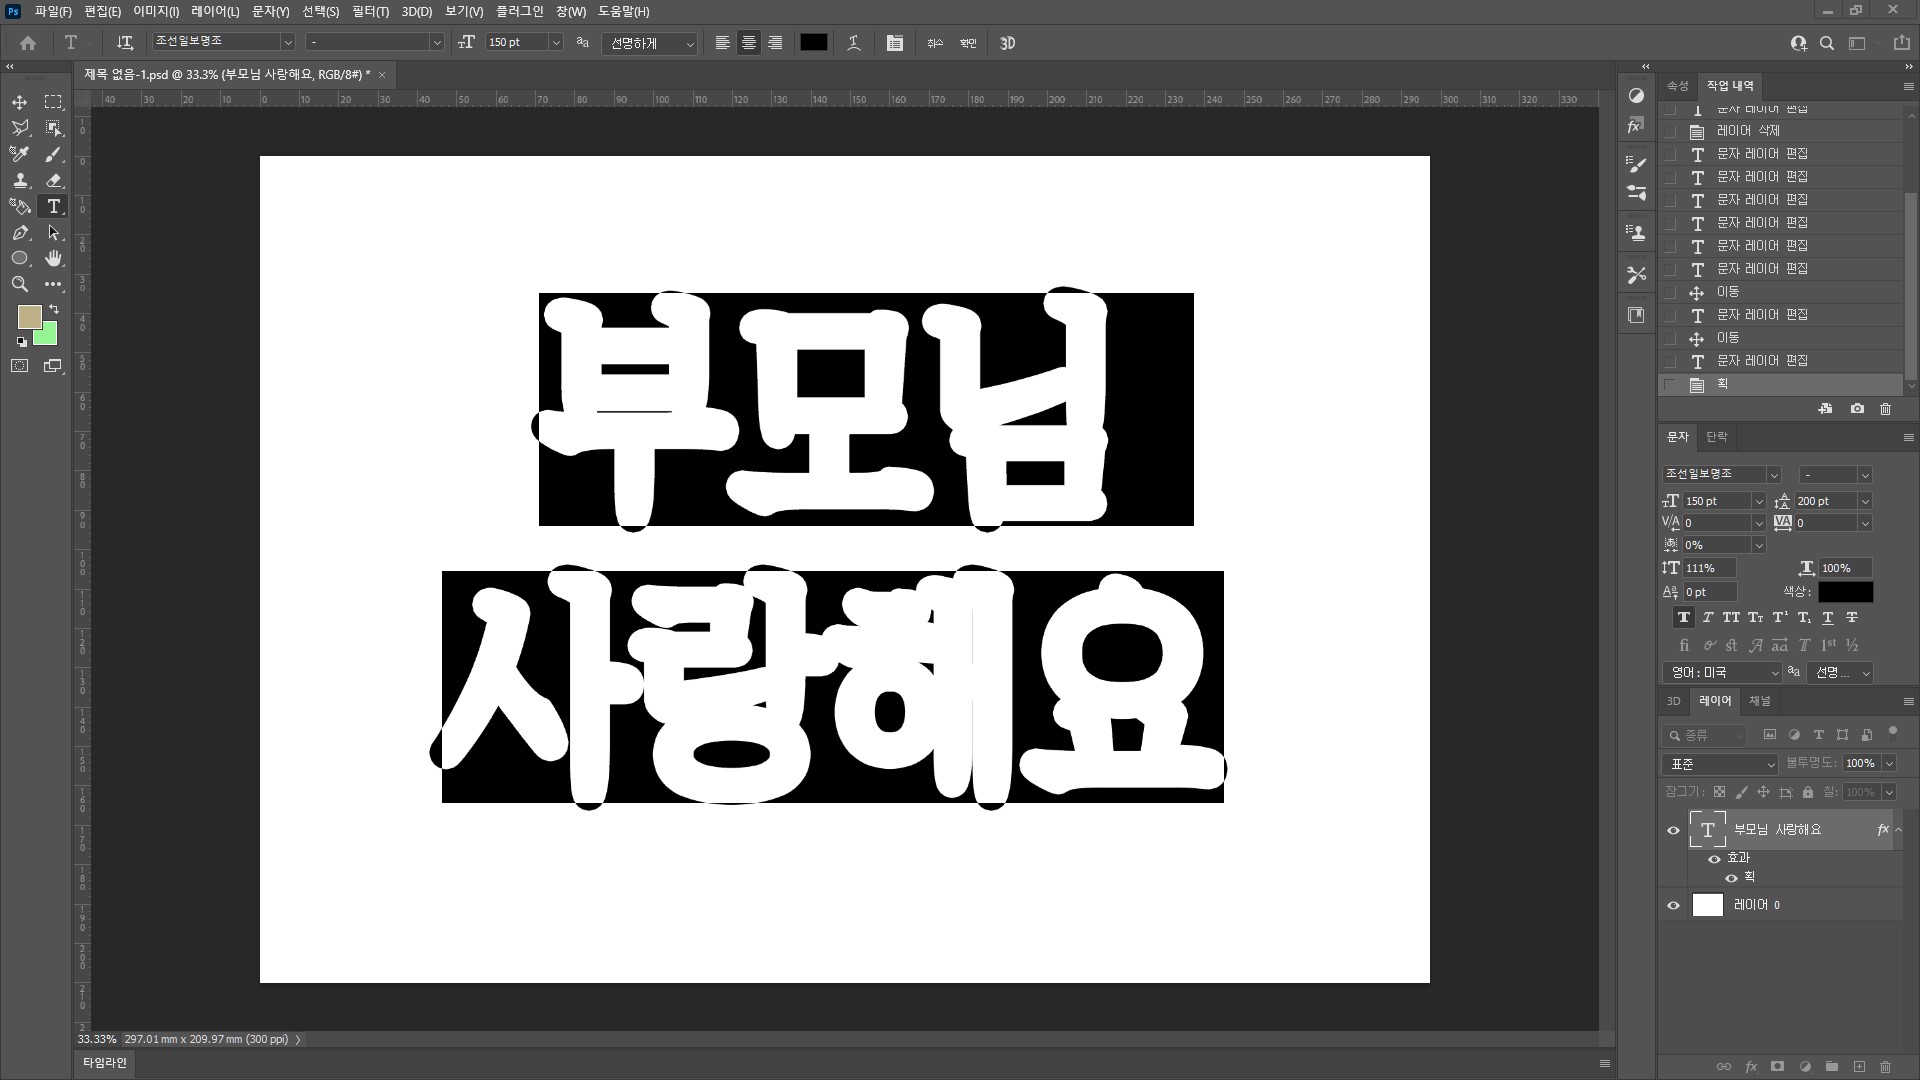Center align text in options bar

click(x=748, y=43)
